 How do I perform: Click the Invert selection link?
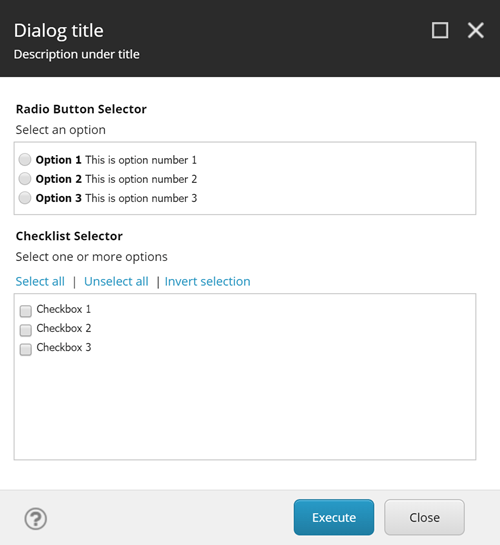(x=207, y=281)
